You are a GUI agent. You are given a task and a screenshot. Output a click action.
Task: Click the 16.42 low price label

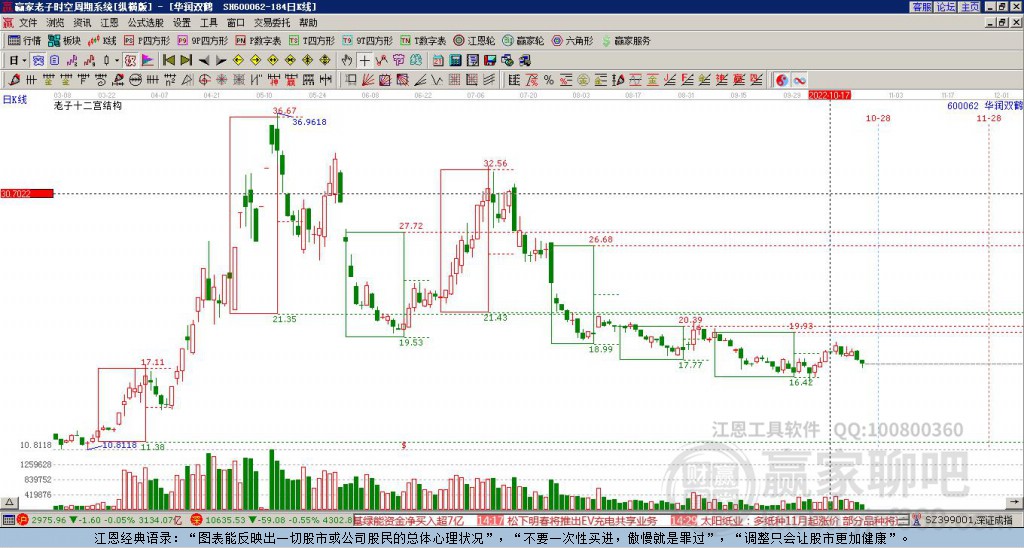point(801,383)
